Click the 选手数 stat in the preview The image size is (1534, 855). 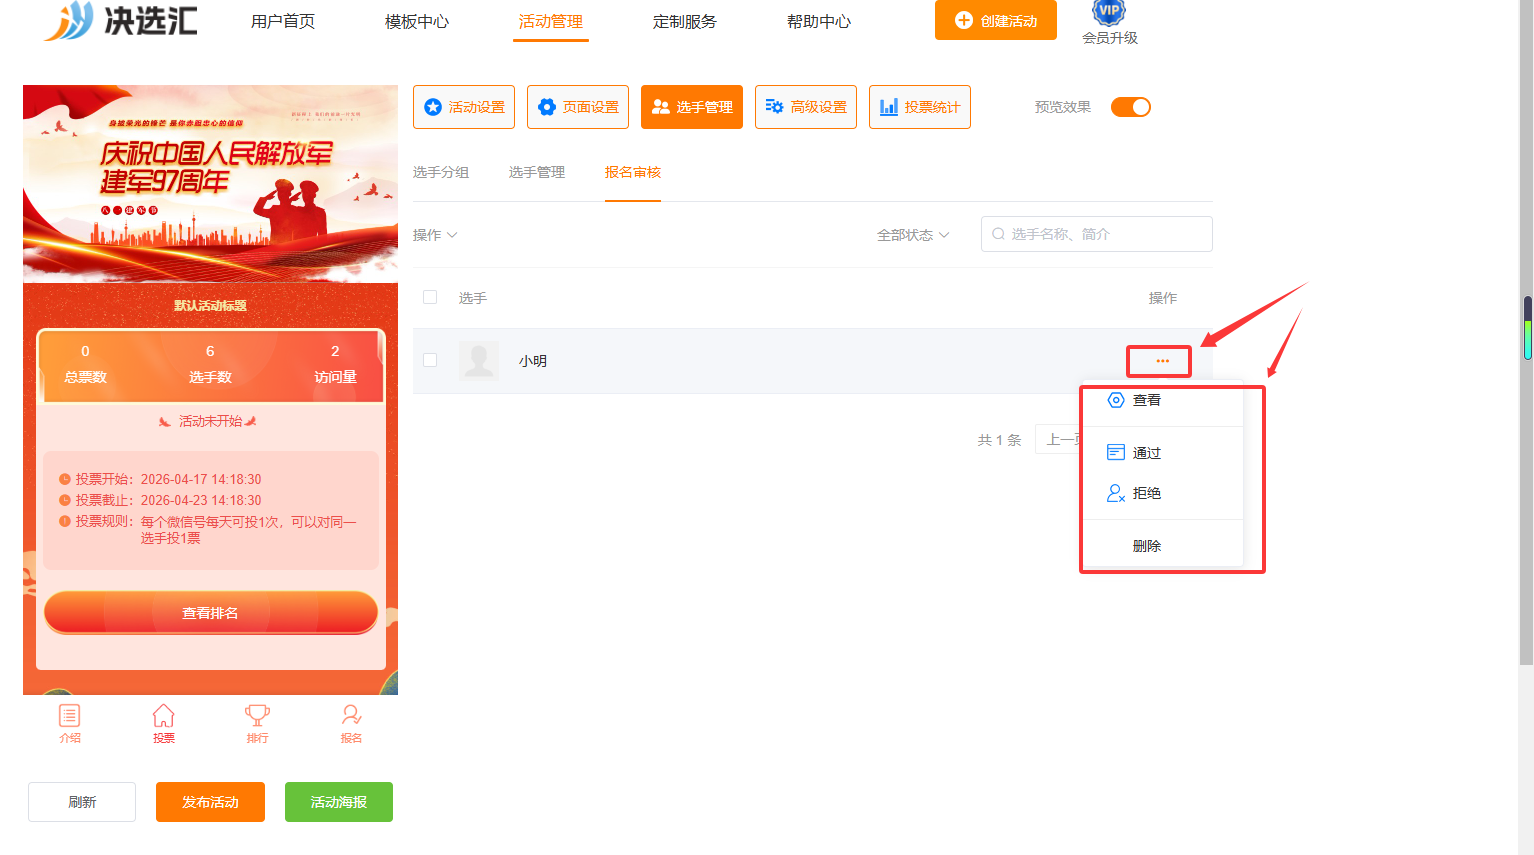pos(210,365)
